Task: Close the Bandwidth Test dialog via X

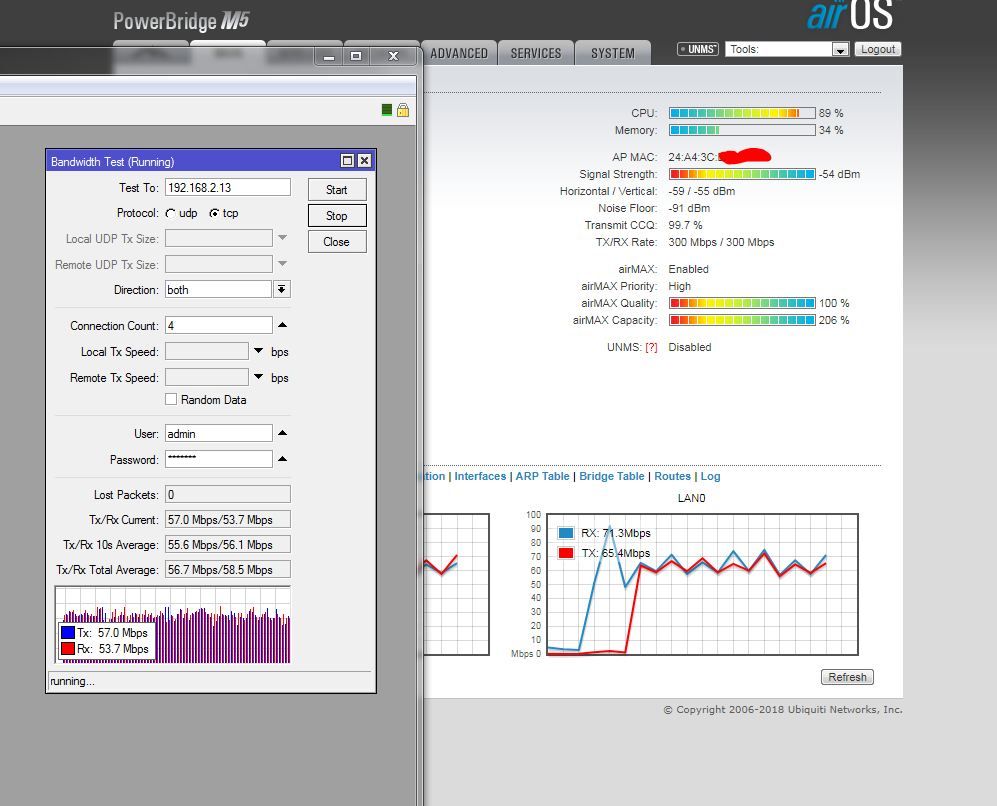Action: click(x=364, y=161)
